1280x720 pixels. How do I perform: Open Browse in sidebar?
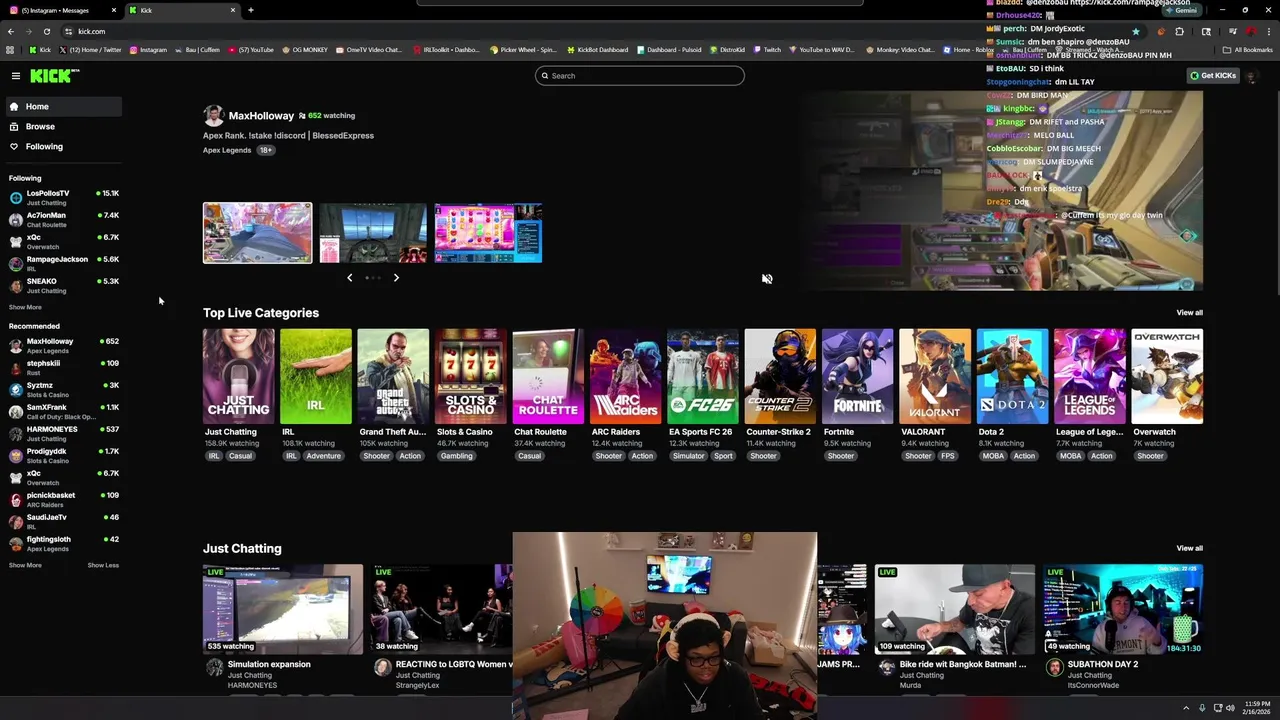click(x=62, y=126)
